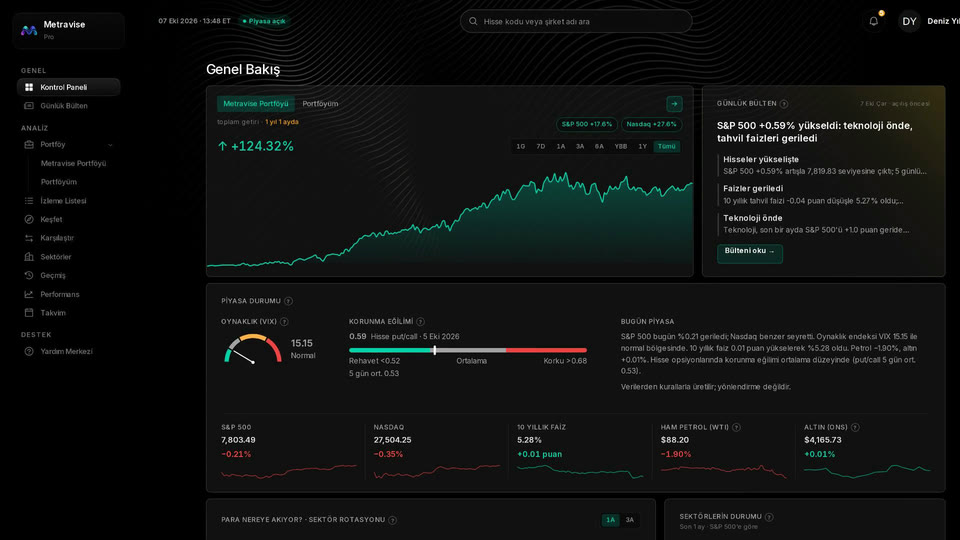
Task: Open Günlük Bülten menu item
Action: pyautogui.click(x=69, y=105)
